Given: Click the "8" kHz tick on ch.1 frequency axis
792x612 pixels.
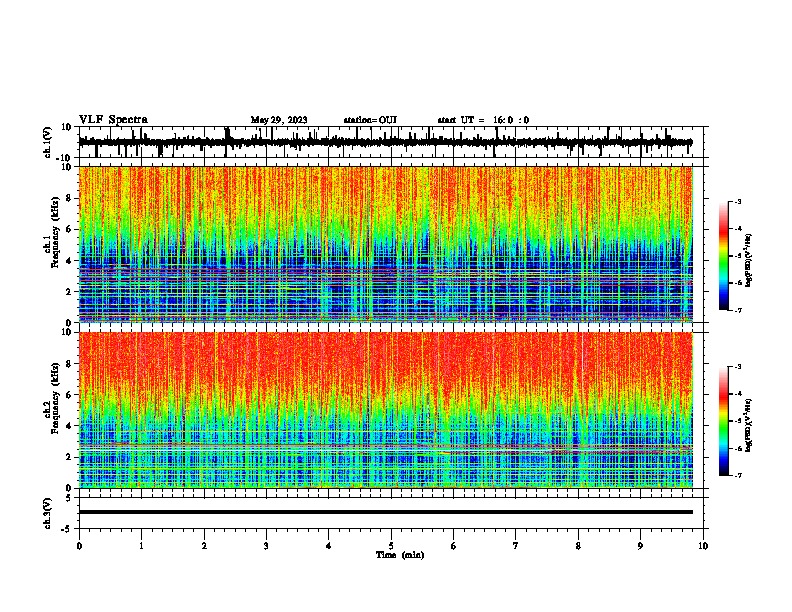Looking at the screenshot, I should tap(69, 198).
